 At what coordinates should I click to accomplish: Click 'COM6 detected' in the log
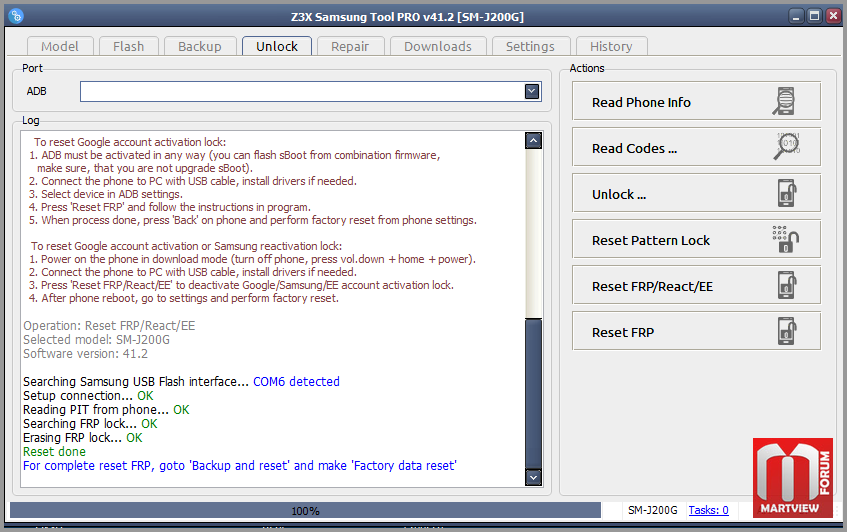296,381
